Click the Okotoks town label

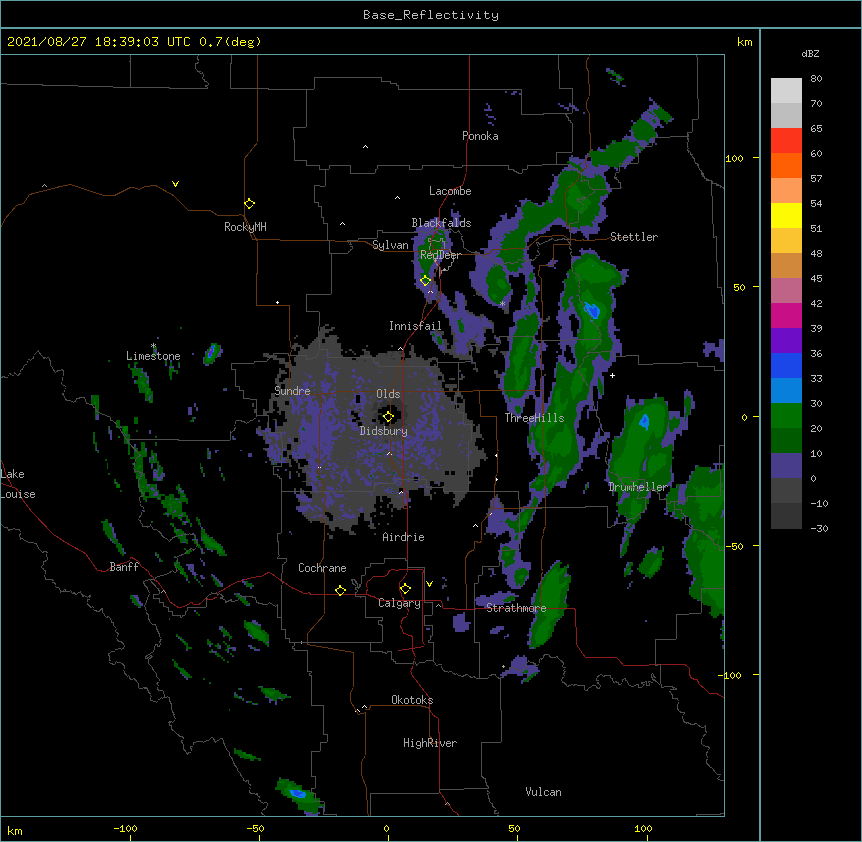point(412,700)
